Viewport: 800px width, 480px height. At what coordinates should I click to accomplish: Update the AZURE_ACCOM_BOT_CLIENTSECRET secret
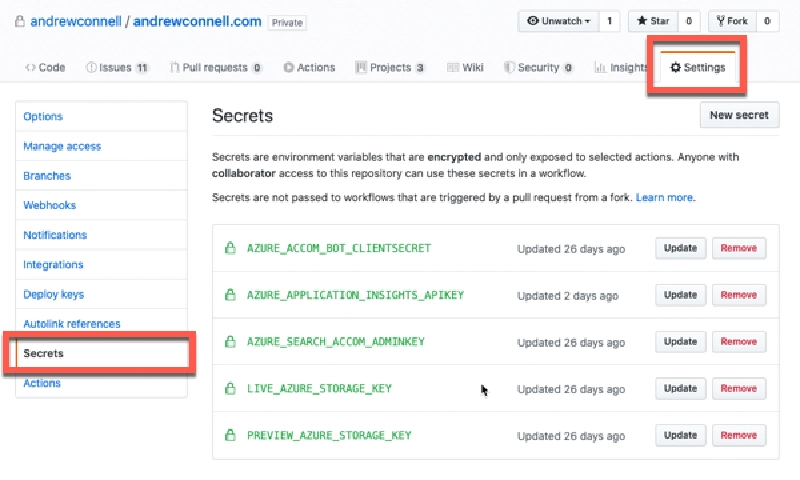680,248
